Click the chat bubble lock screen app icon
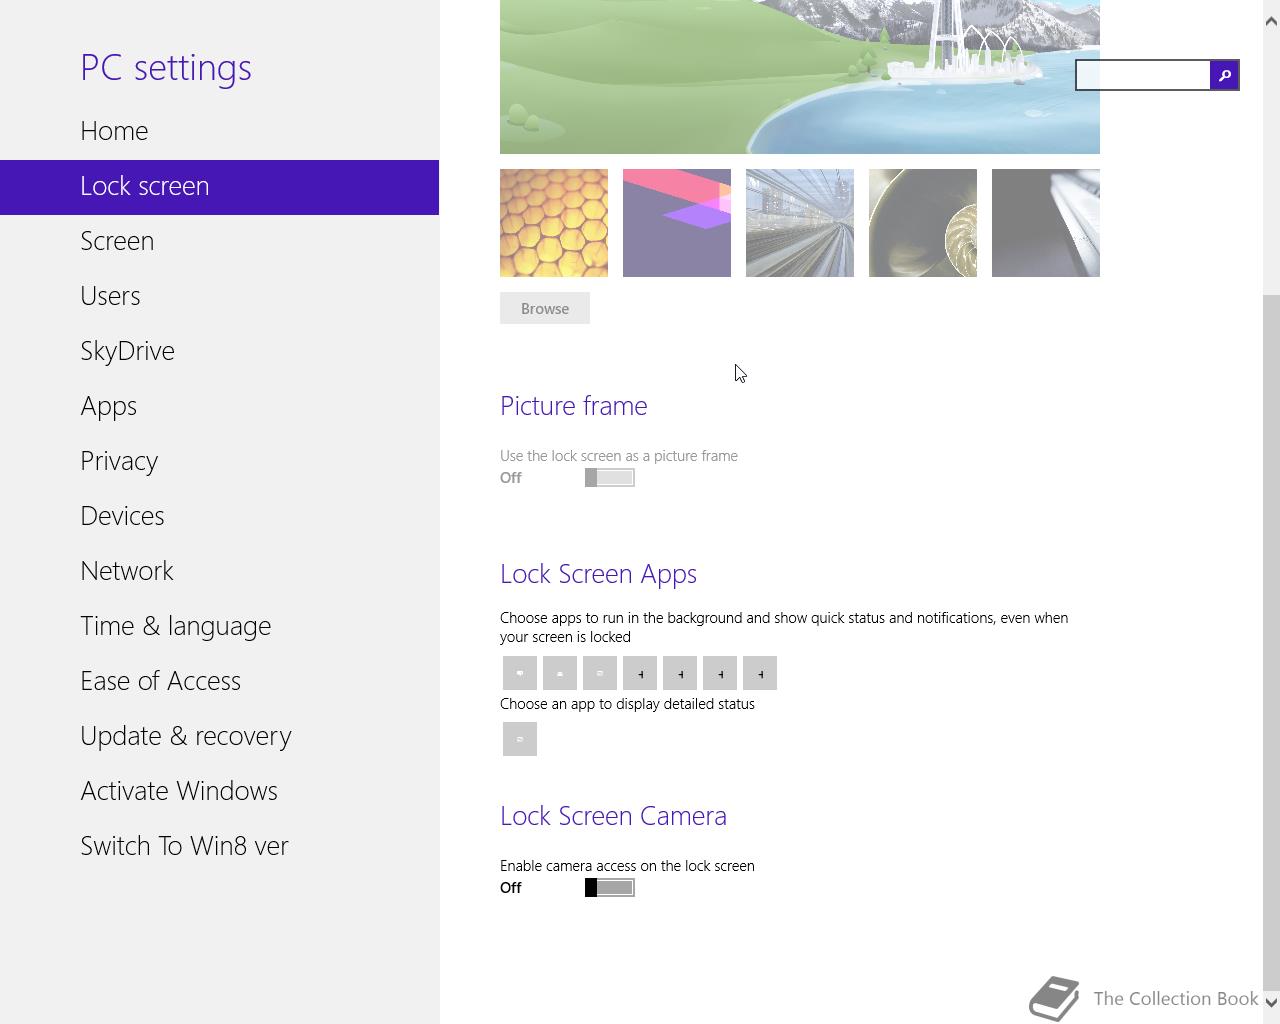The image size is (1280, 1024). (520, 673)
